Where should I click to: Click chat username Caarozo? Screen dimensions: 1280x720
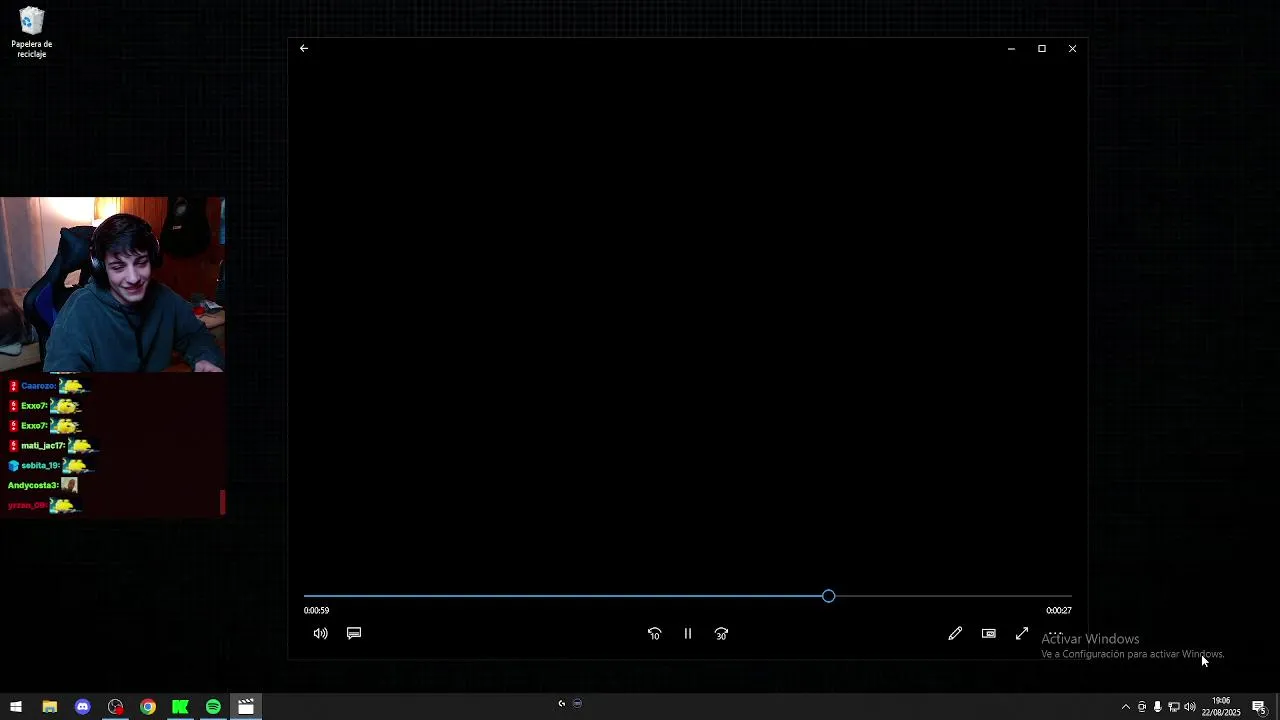coord(39,386)
